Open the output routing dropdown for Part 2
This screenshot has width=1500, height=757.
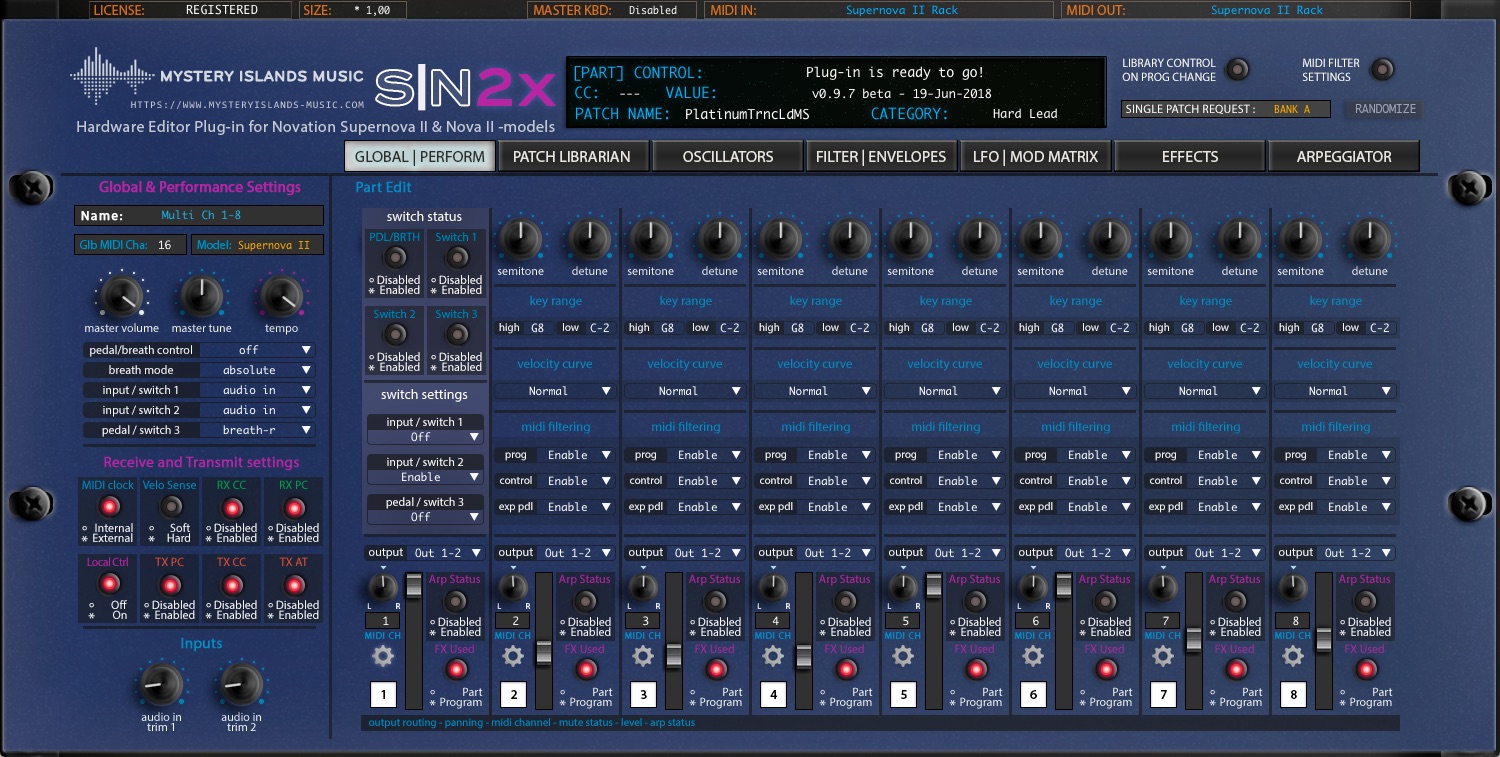pyautogui.click(x=578, y=552)
